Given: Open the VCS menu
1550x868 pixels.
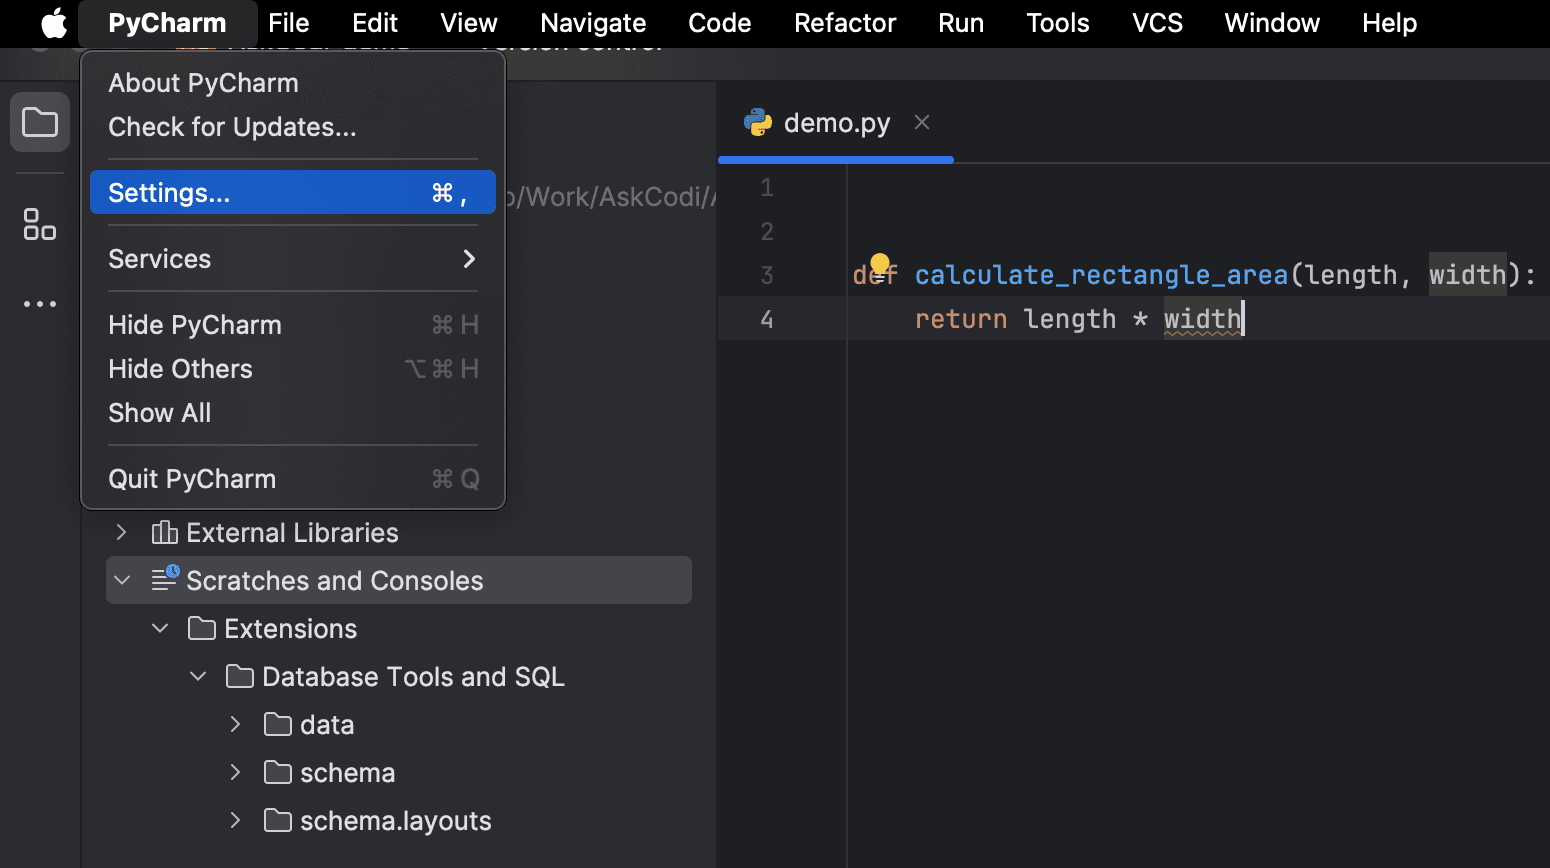Looking at the screenshot, I should (x=1157, y=23).
